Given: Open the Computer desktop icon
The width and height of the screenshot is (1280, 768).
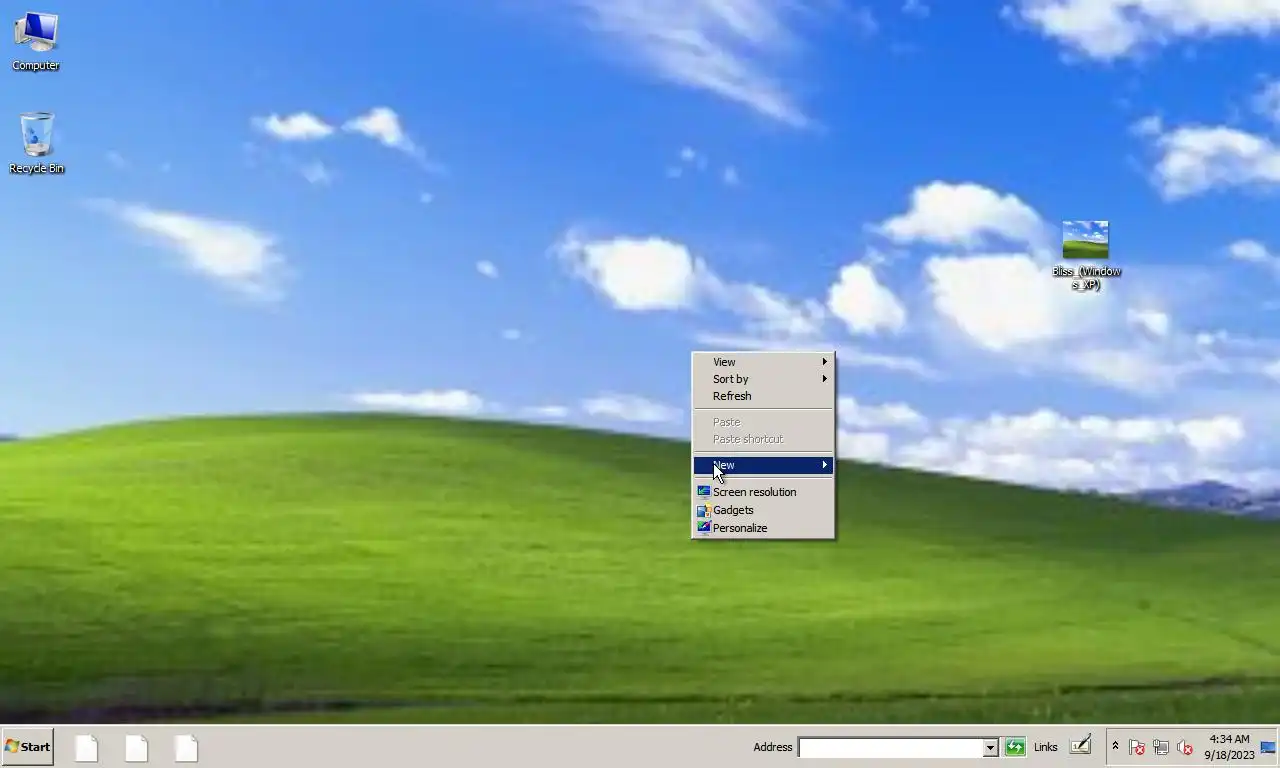Looking at the screenshot, I should (x=36, y=41).
